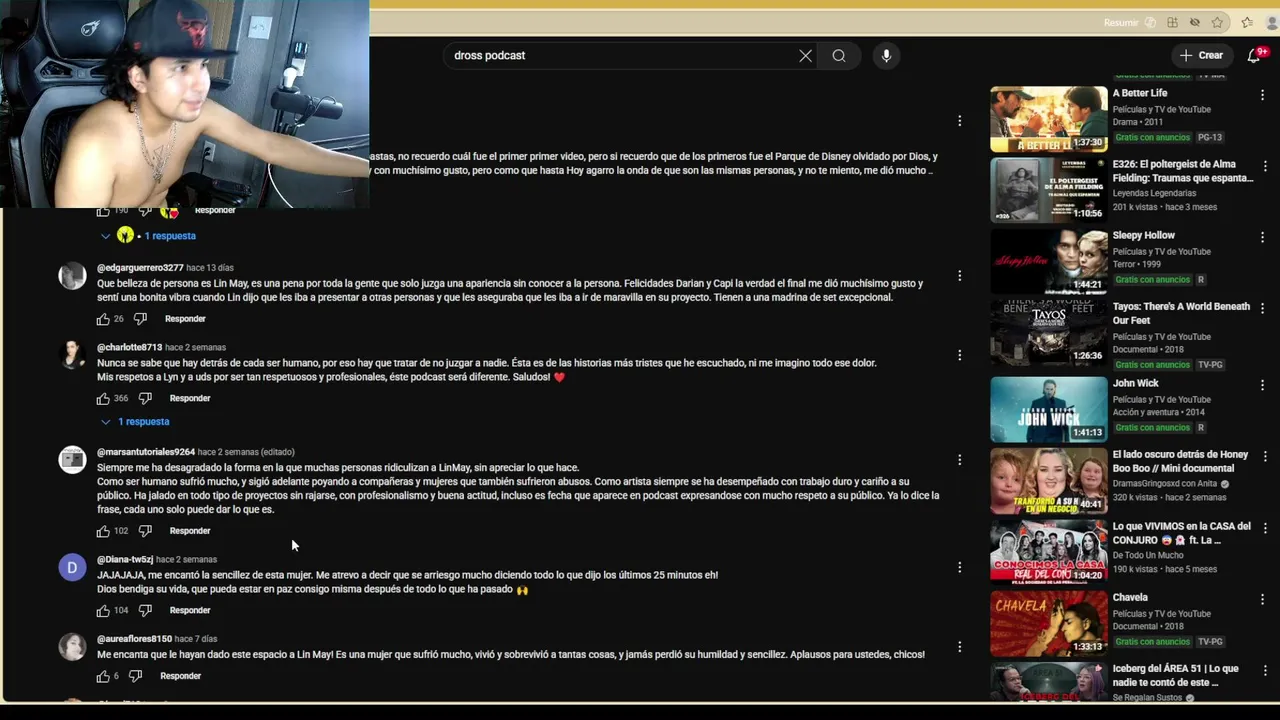
Task: Open @charlotte8713 profile avatar
Action: [x=72, y=355]
